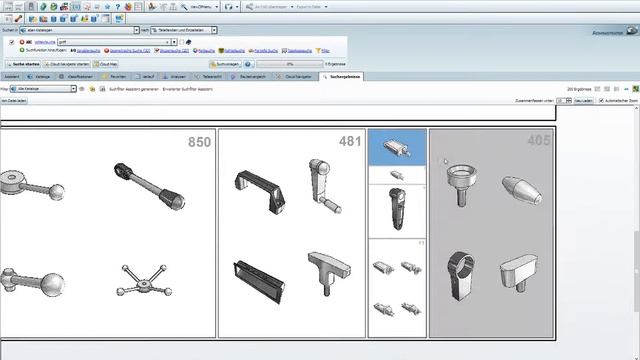Switch to the Analysen tab
This screenshot has width=640, height=360.
(x=175, y=77)
